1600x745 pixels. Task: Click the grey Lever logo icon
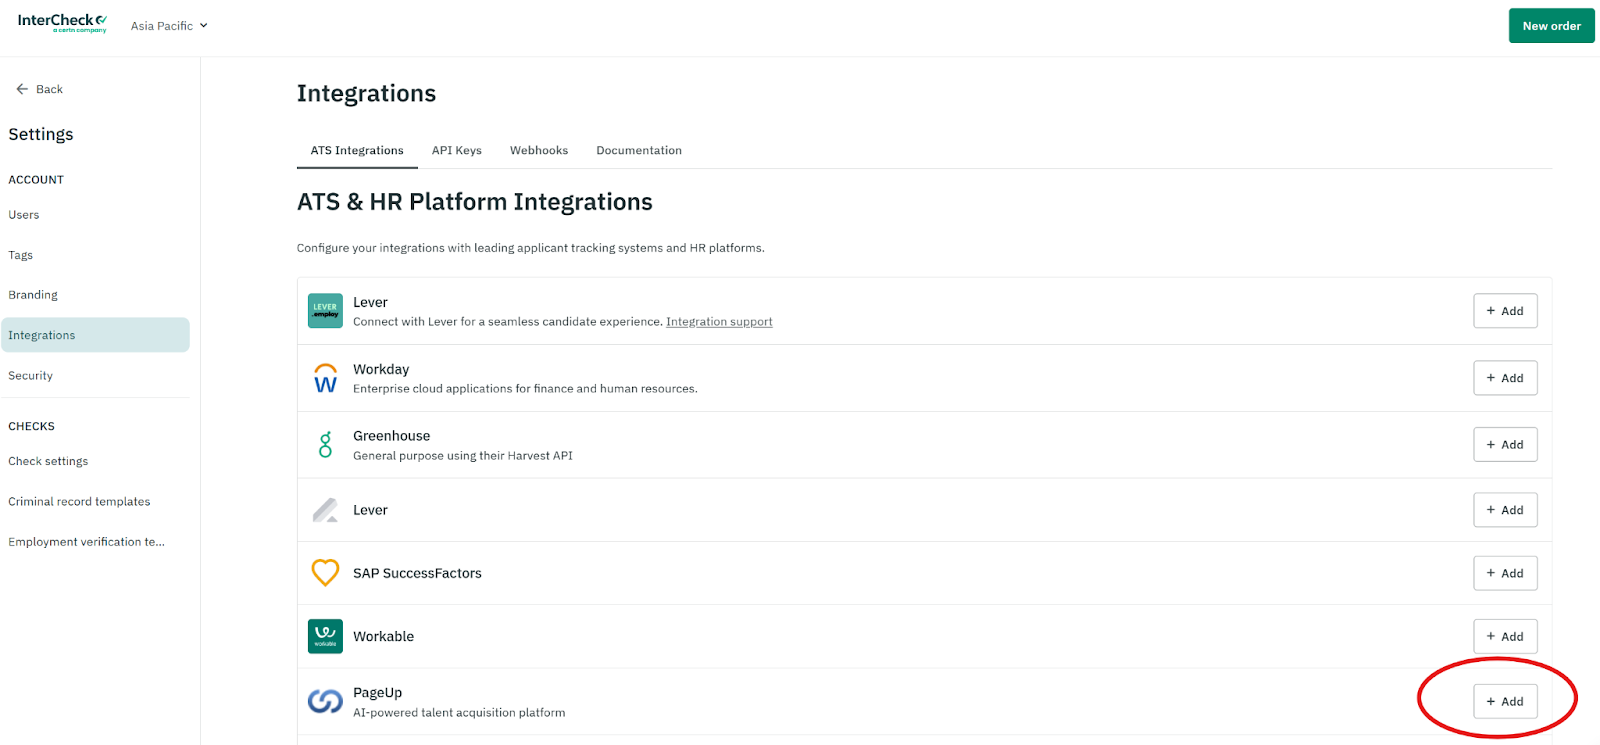point(325,510)
